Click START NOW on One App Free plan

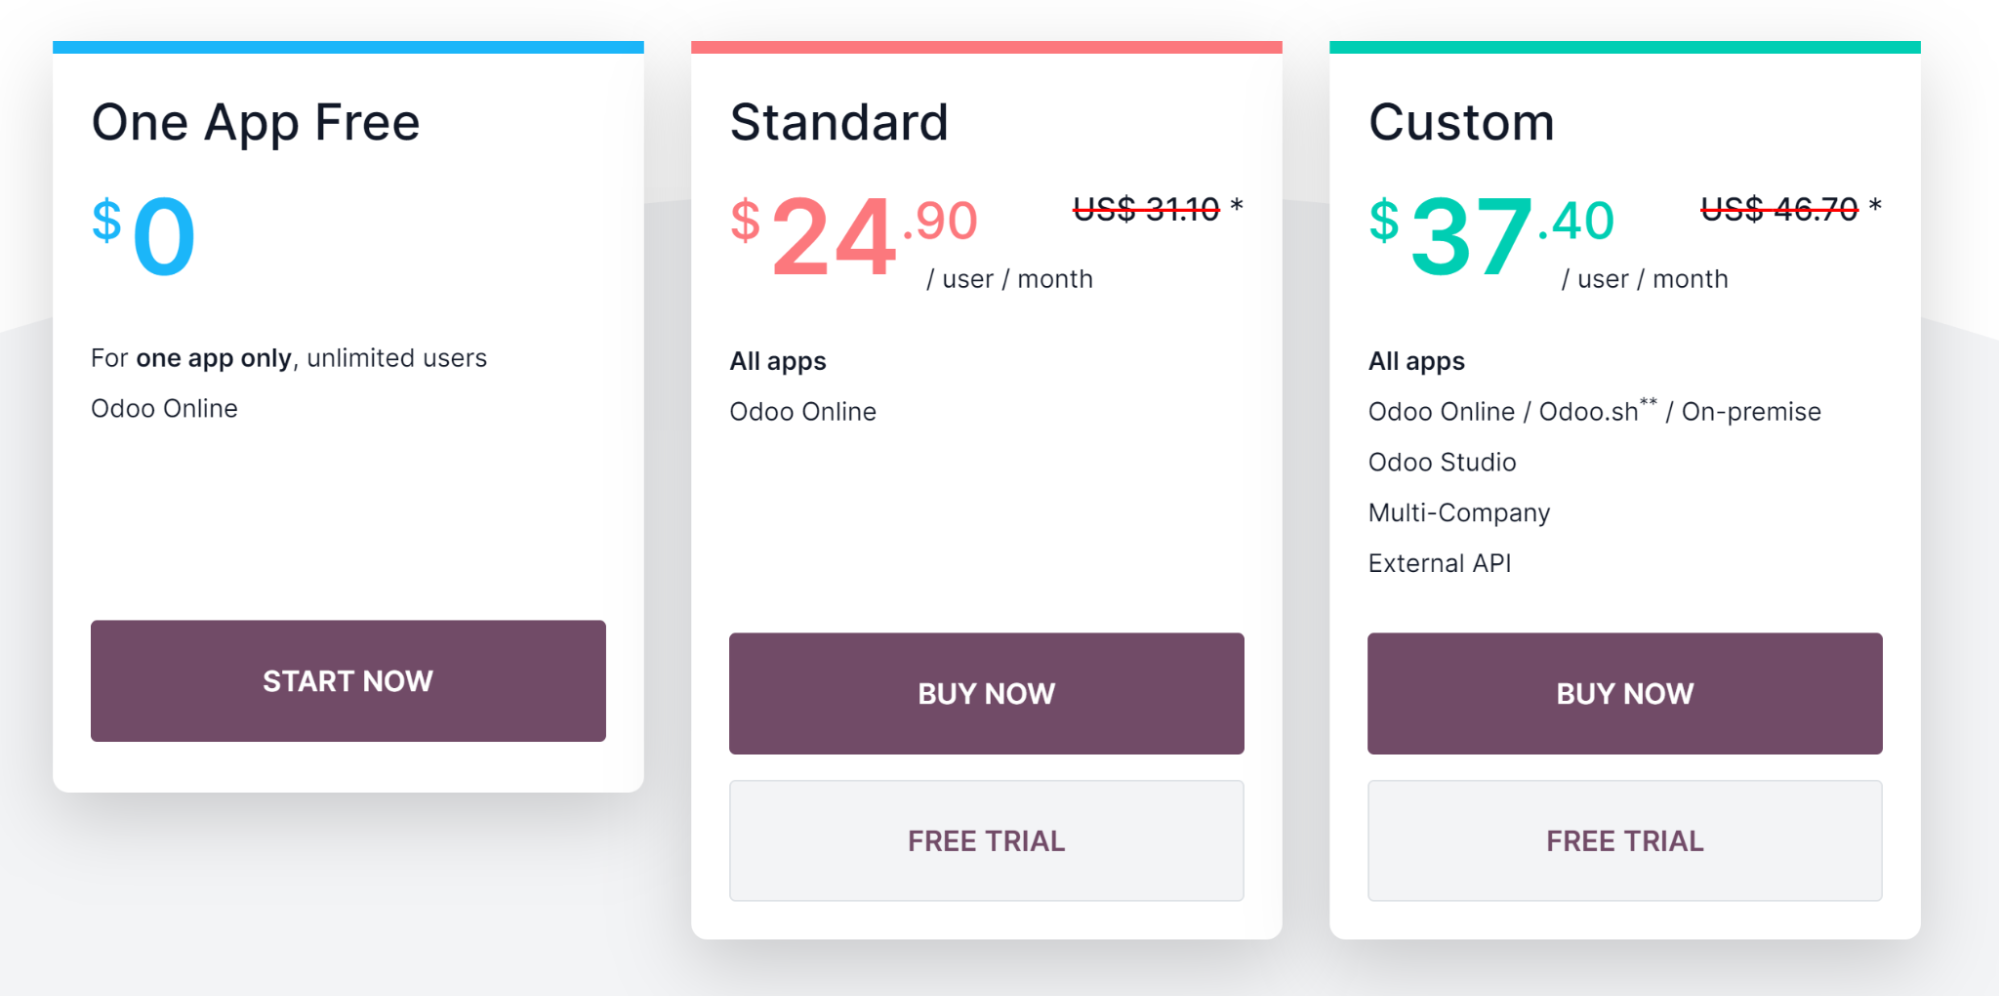pos(347,681)
